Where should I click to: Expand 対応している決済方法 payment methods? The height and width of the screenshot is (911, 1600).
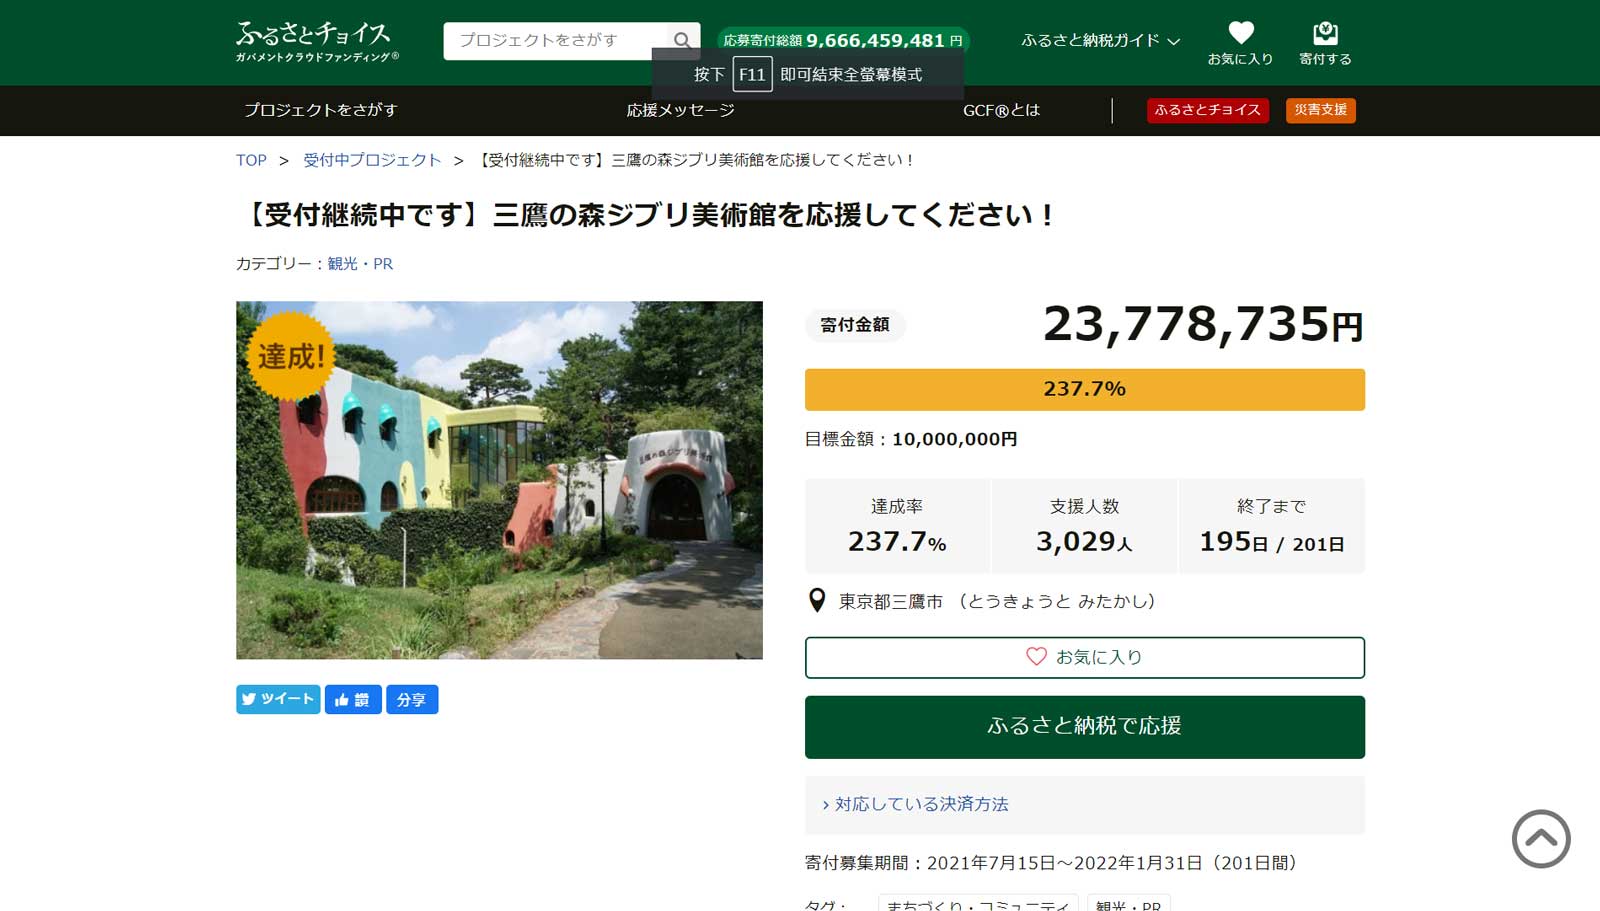(x=920, y=804)
